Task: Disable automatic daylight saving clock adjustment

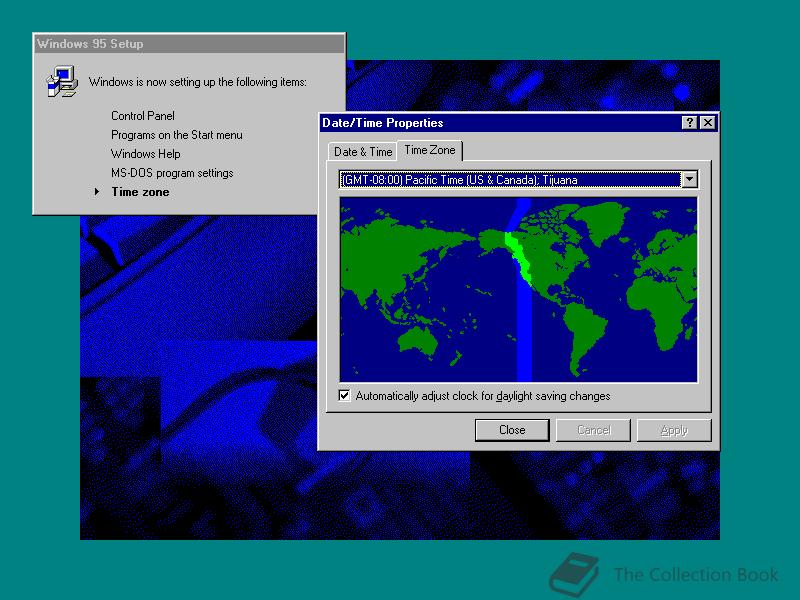Action: pos(343,395)
